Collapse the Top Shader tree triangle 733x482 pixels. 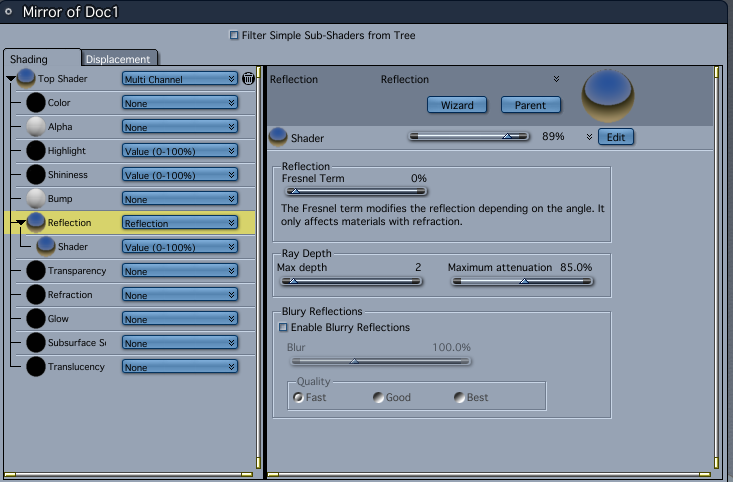click(11, 79)
